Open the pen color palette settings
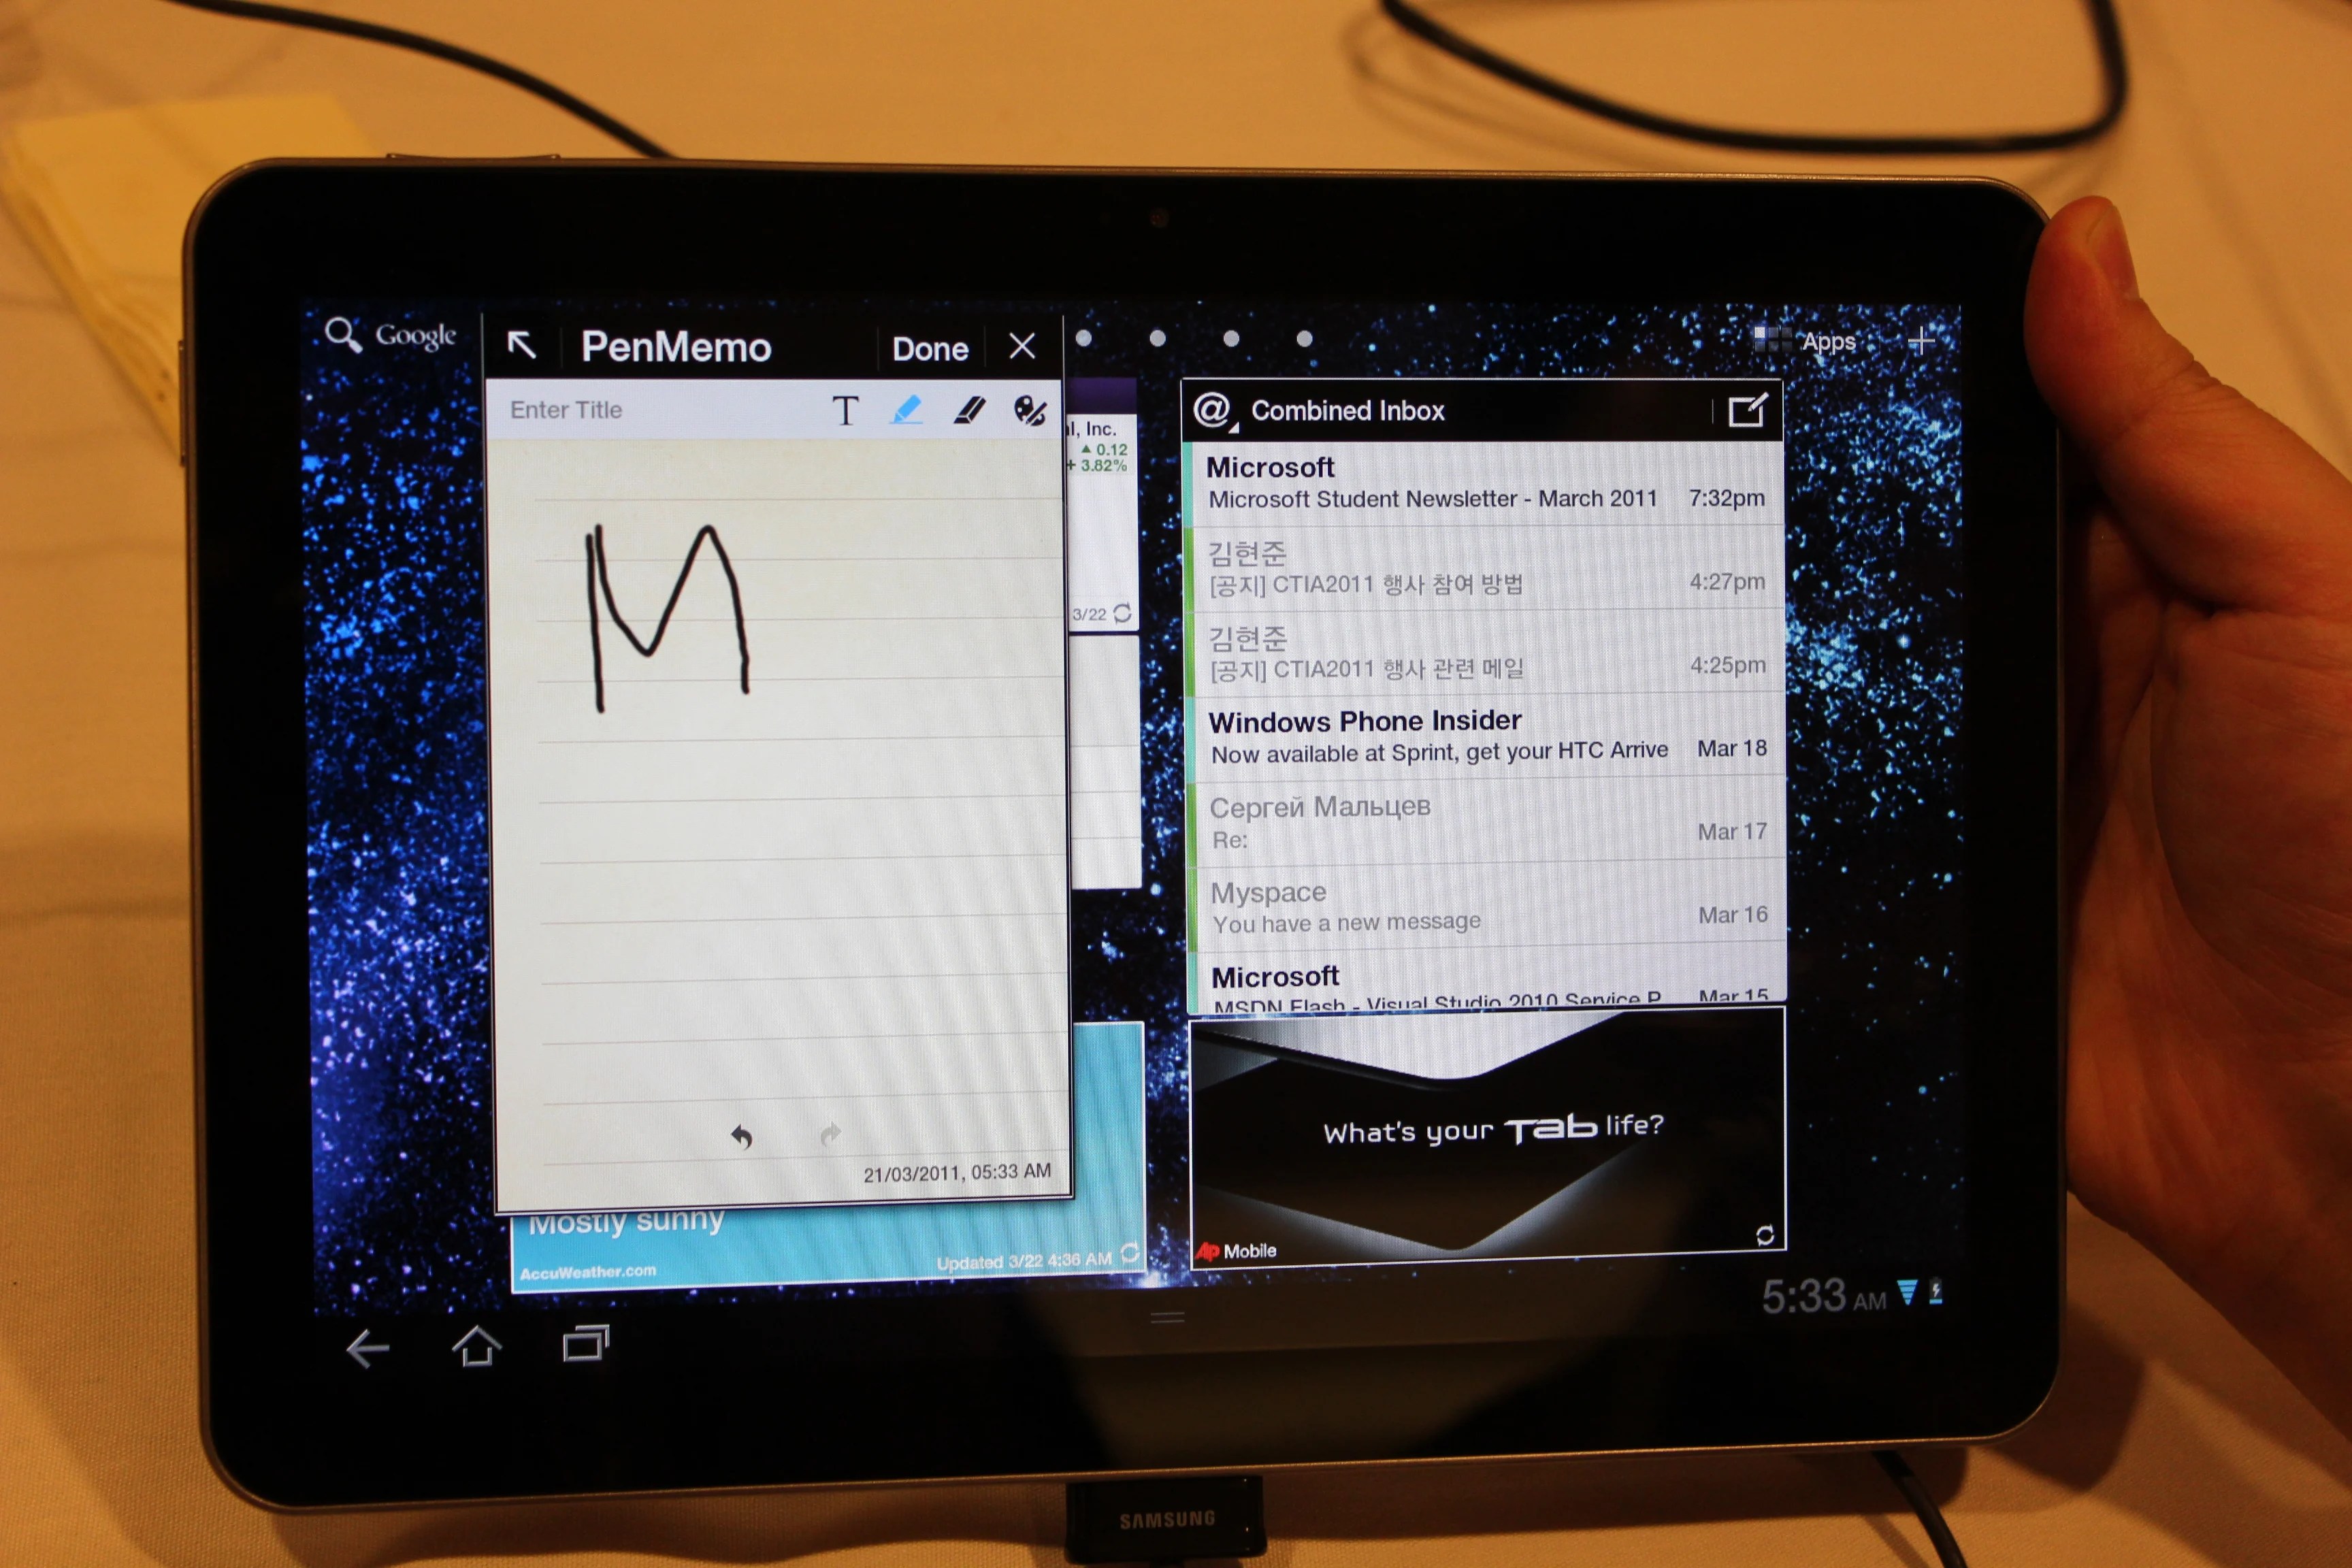This screenshot has height=1568, width=2352. point(1030,410)
